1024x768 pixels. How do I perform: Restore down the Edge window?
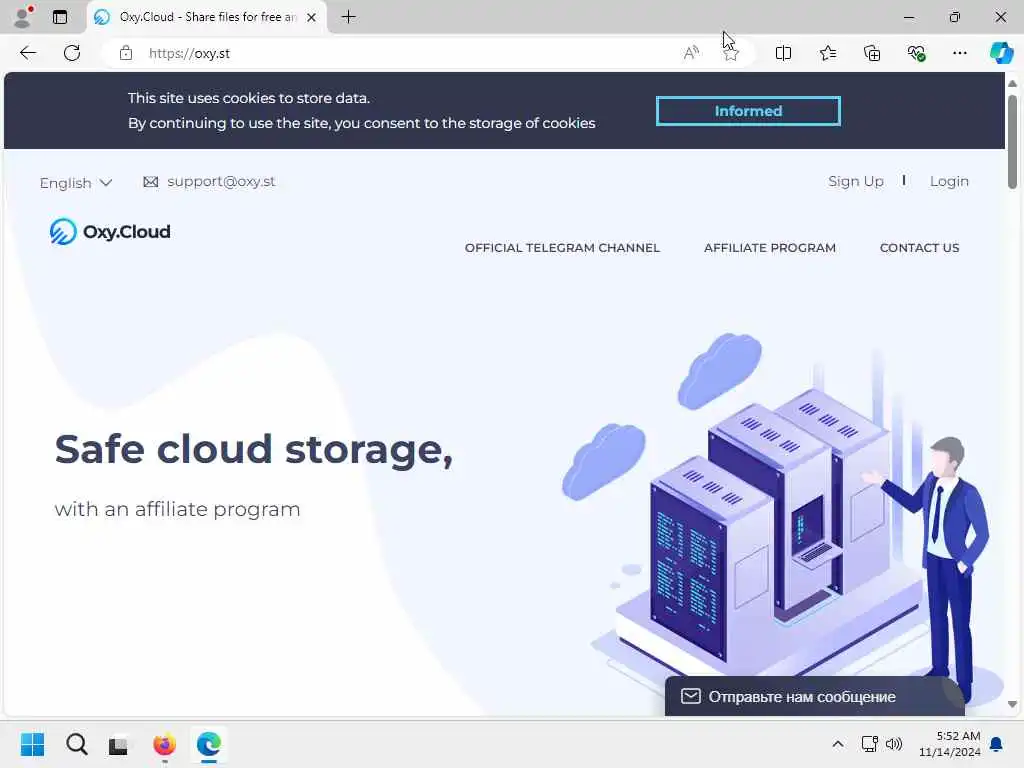click(x=954, y=17)
